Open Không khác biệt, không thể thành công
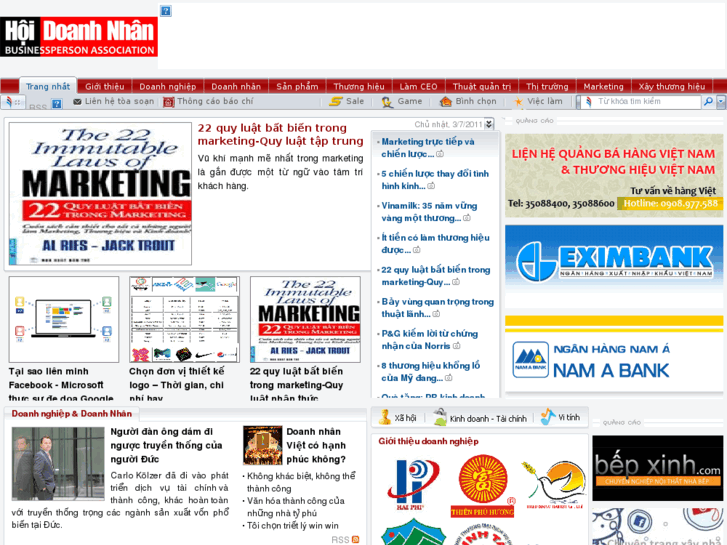727x545 pixels. coord(301,482)
